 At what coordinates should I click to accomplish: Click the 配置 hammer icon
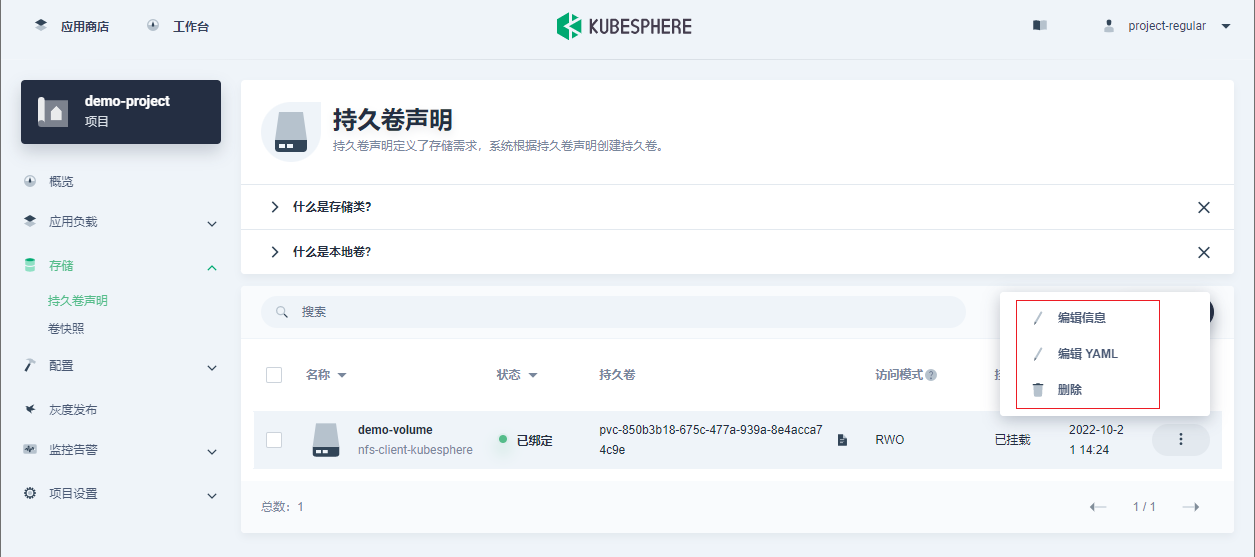[30, 365]
